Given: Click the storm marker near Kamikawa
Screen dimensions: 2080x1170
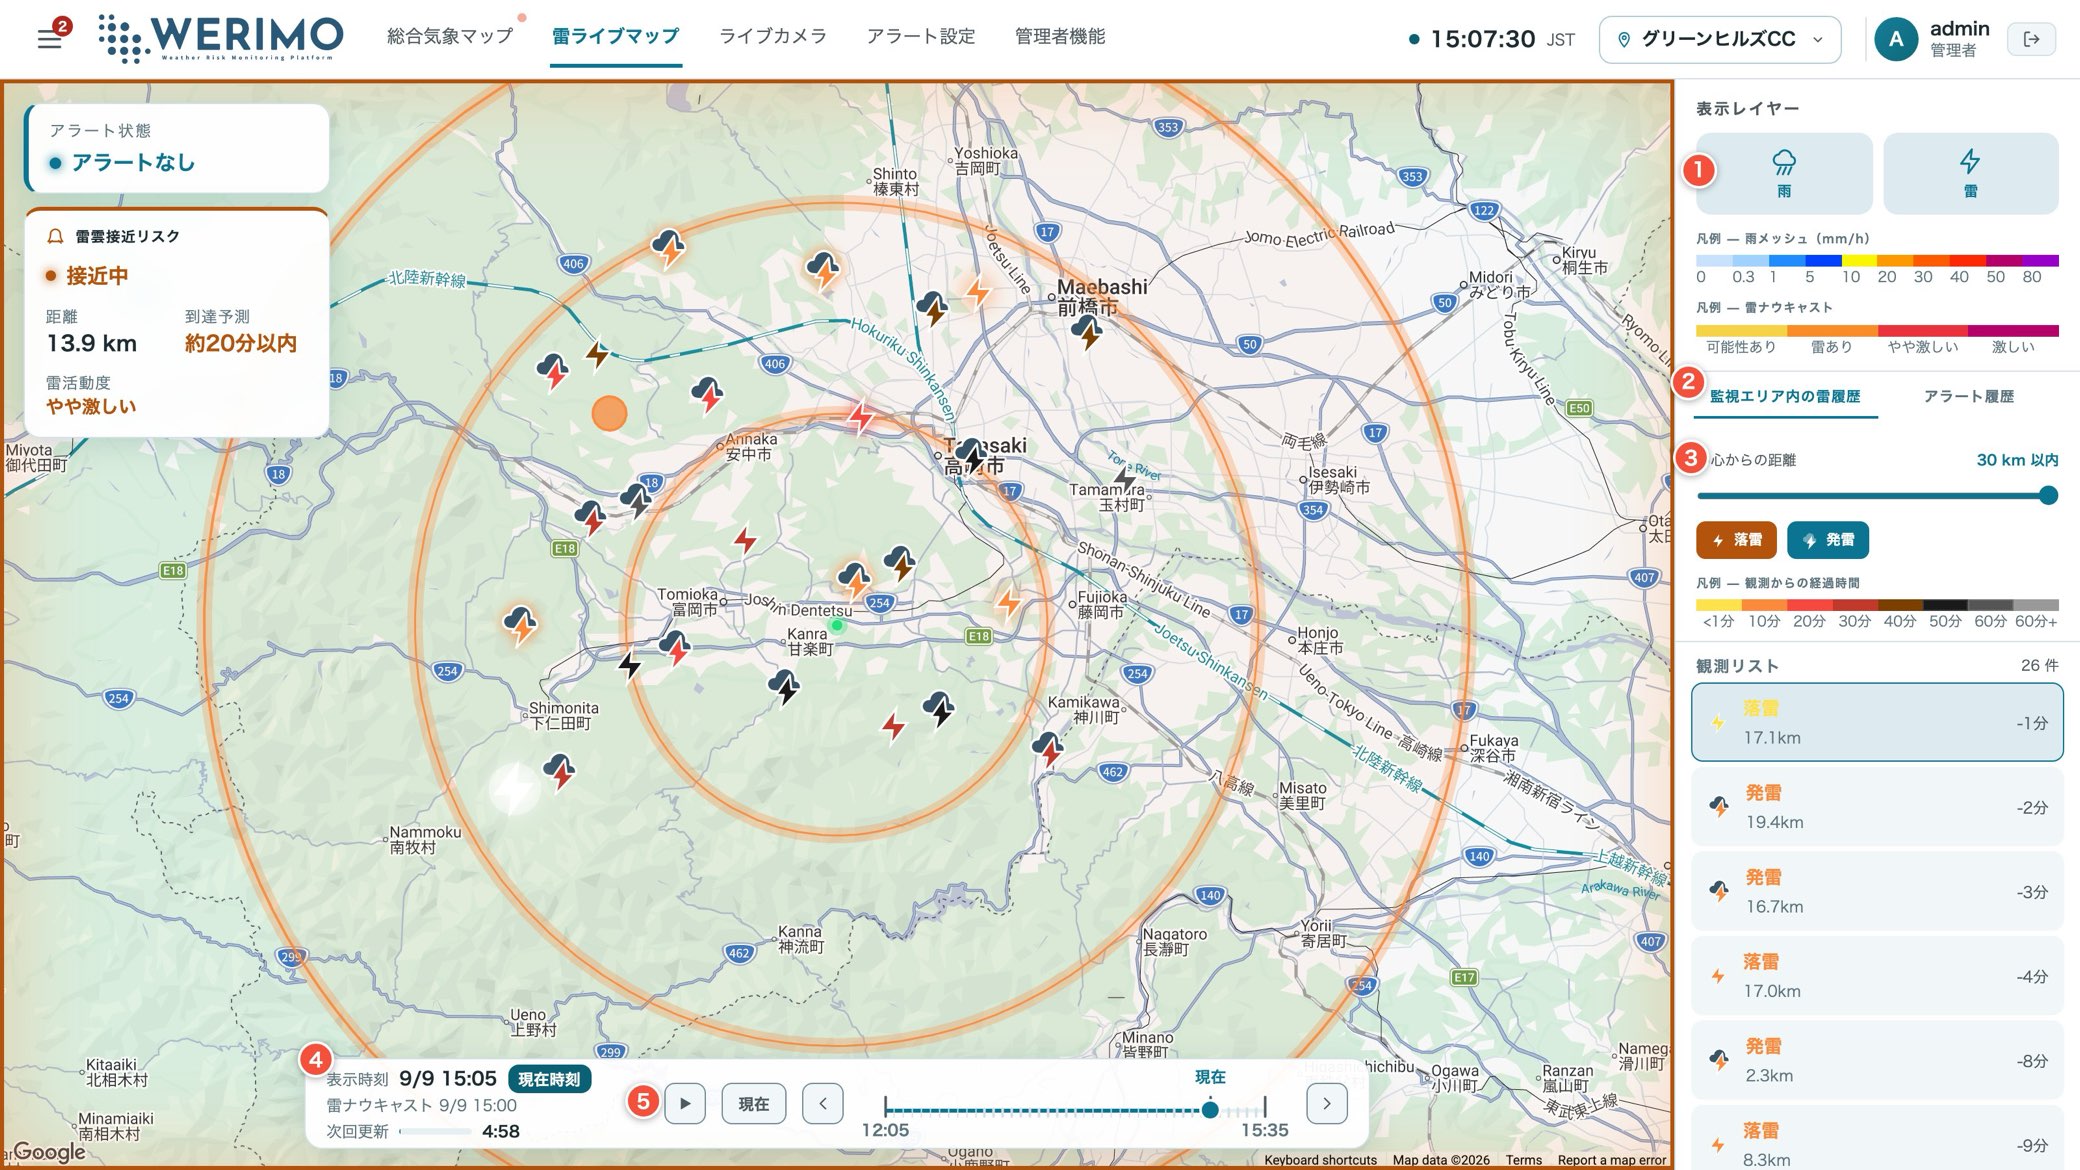Looking at the screenshot, I should [1048, 749].
